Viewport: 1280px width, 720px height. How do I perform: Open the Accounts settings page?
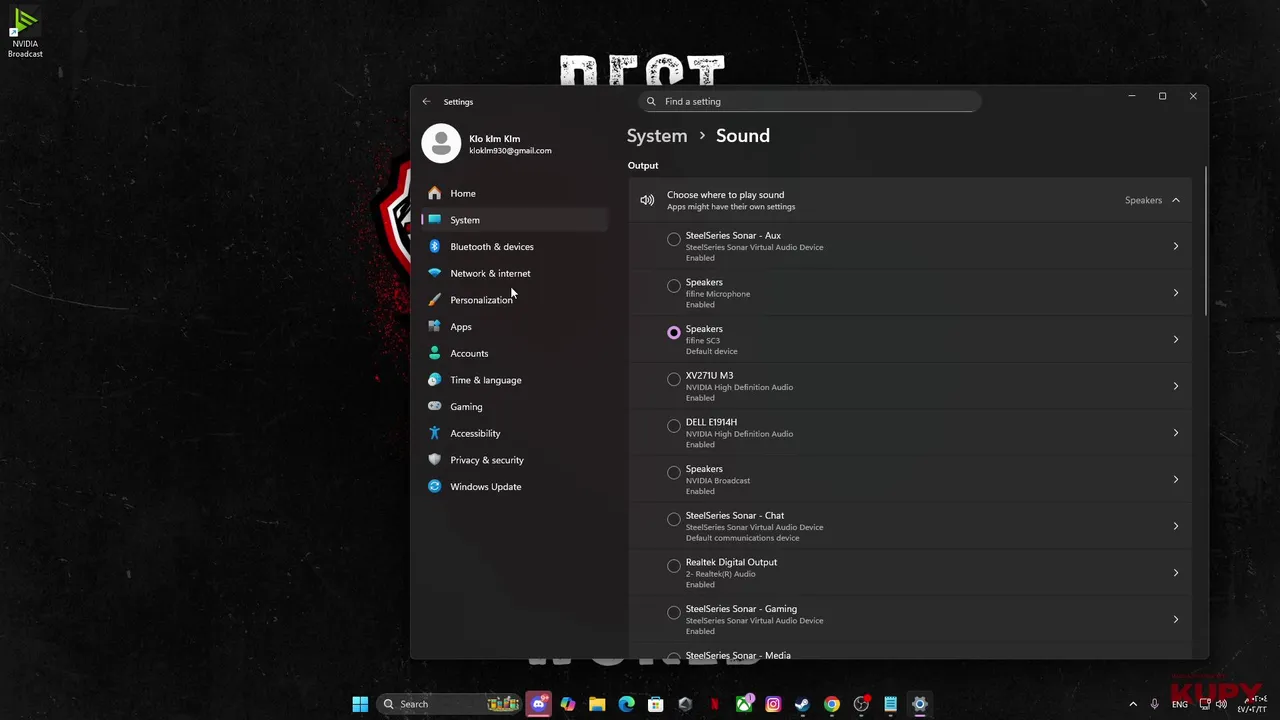click(515, 353)
